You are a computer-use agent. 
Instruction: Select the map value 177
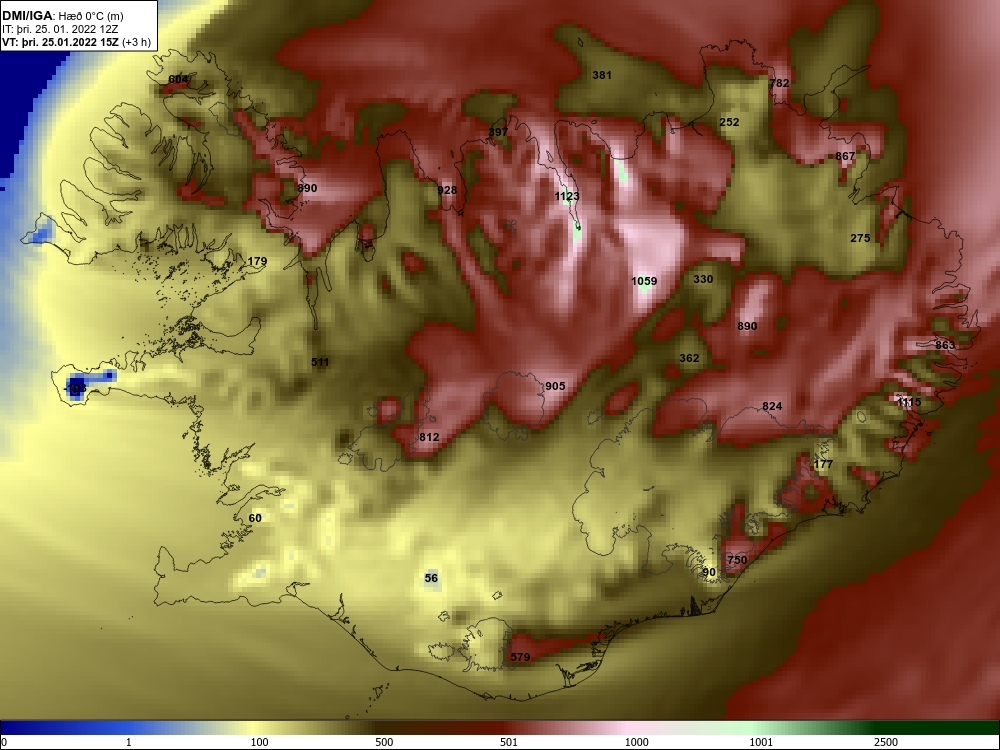[x=823, y=464]
